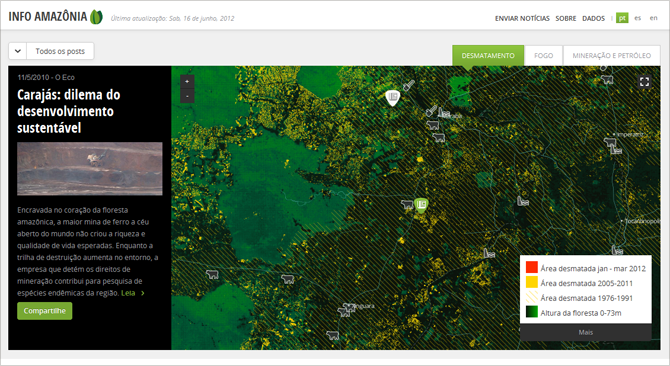
Task: Click the cattle icon at the map's top right
Action: (607, 79)
